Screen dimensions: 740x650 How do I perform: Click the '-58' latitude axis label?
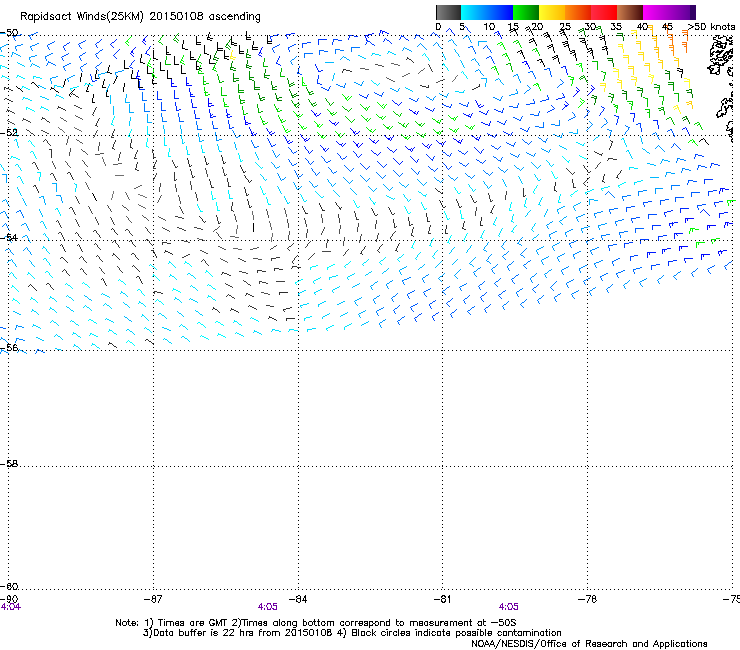(9, 464)
